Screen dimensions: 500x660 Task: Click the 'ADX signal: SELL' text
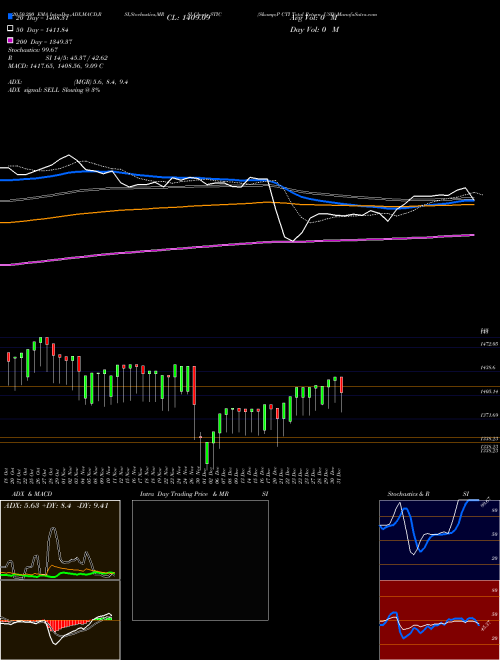coord(54,90)
